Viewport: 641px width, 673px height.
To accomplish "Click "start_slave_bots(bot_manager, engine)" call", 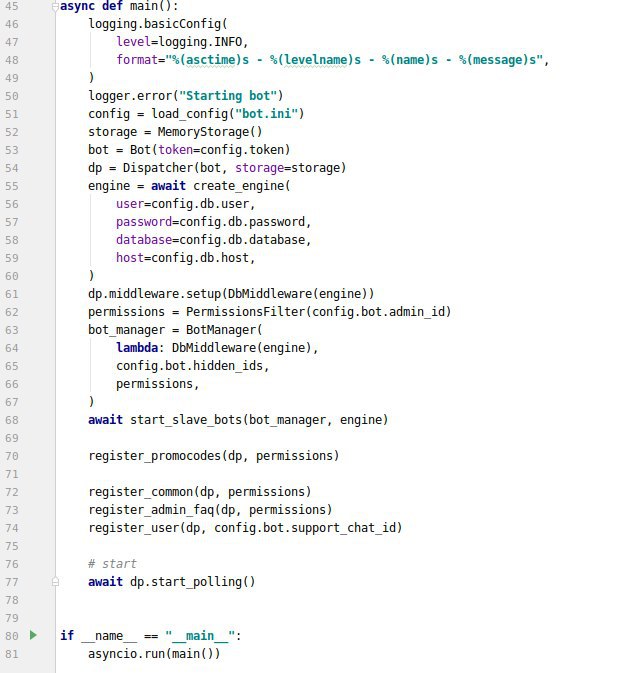I will coord(259,420).
